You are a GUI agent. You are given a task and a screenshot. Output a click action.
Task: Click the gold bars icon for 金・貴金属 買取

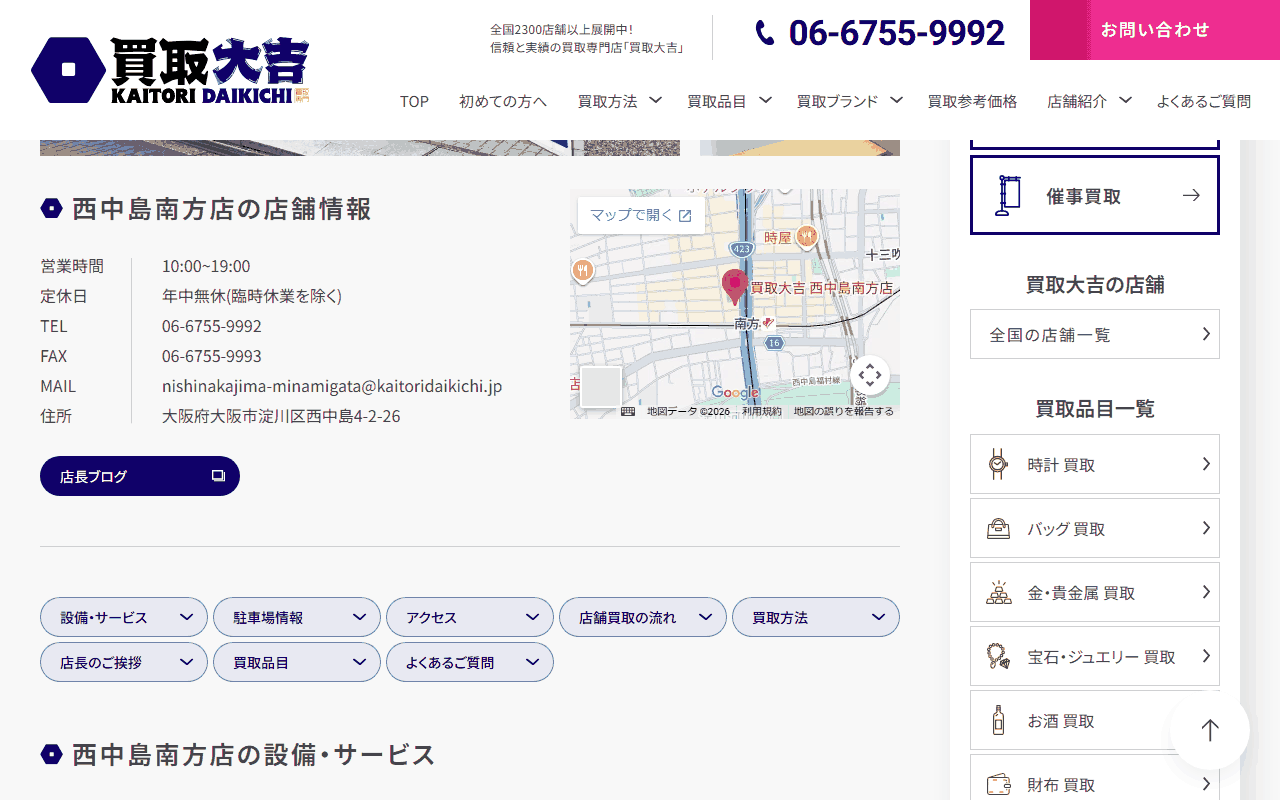[998, 592]
